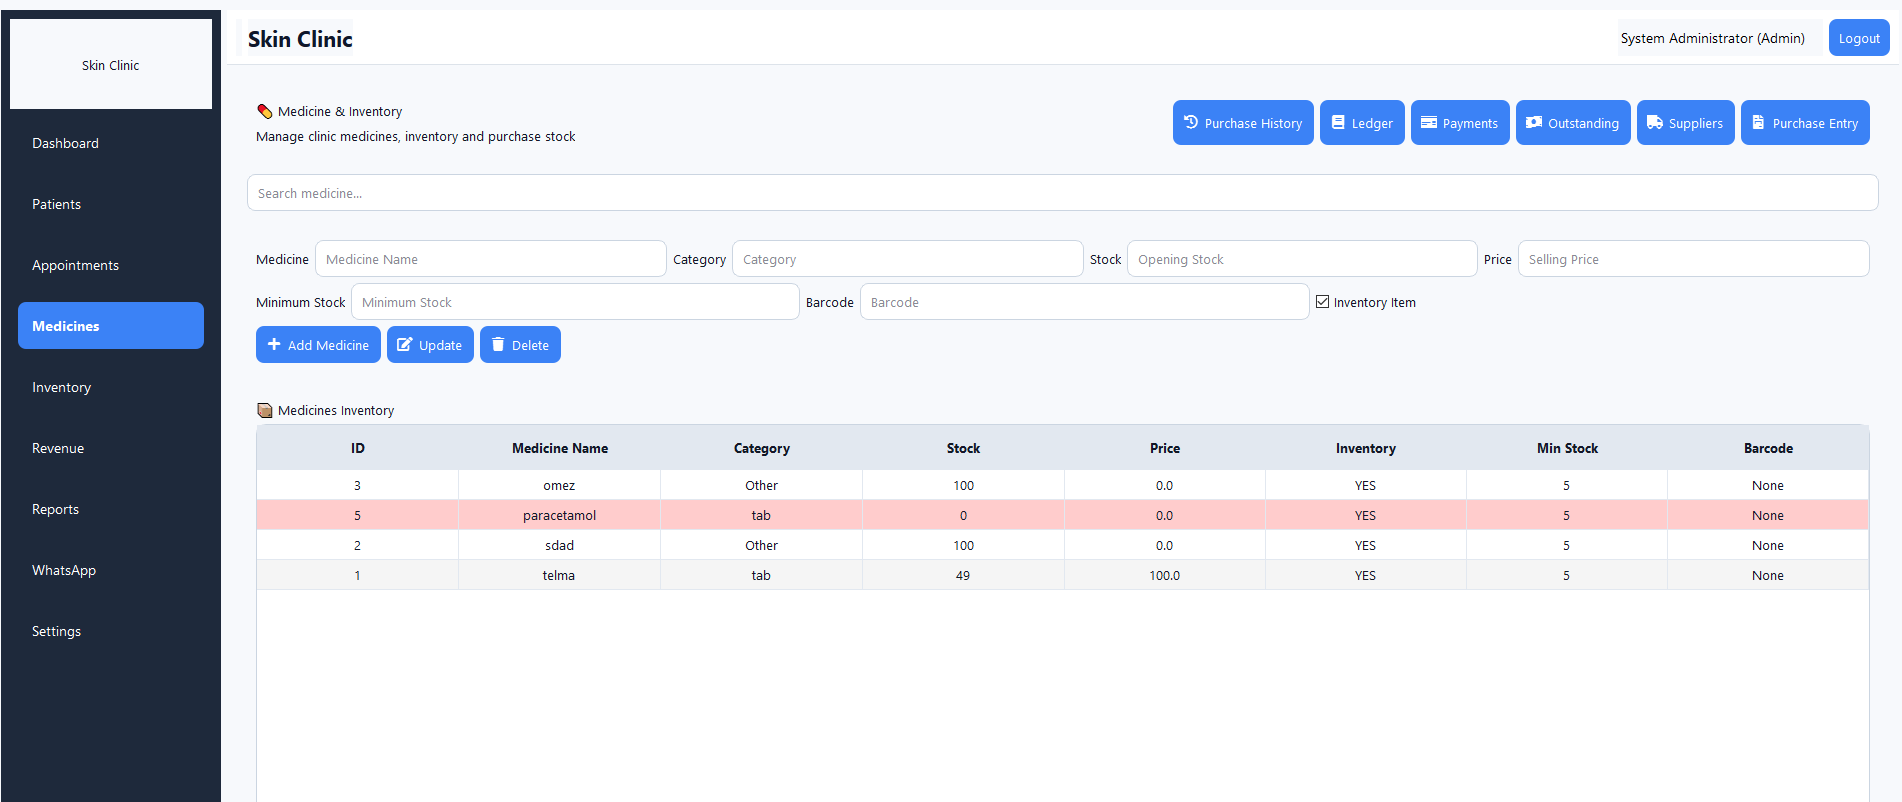Click the Update button
Screen dimensions: 1902x802
click(430, 345)
